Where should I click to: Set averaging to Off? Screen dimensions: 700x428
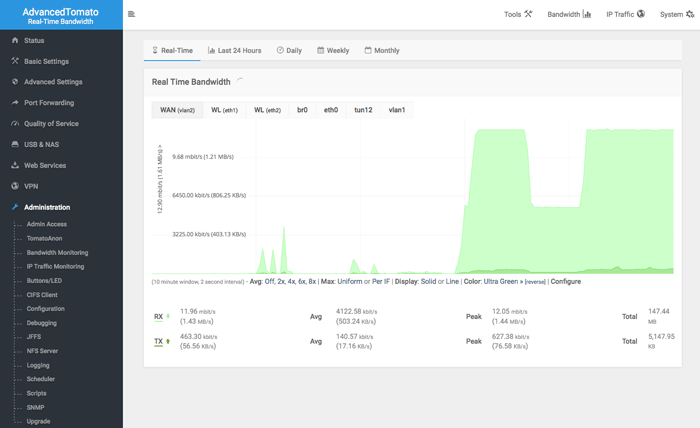[x=270, y=282]
